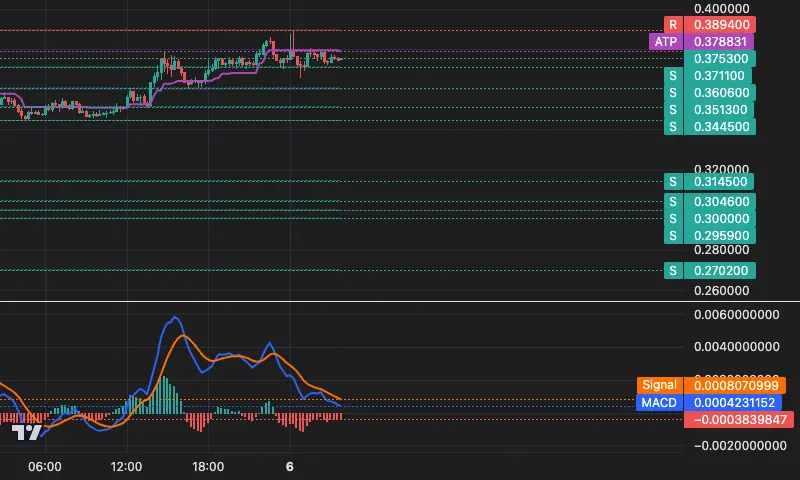Click the 0.270200 support price label
The height and width of the screenshot is (480, 800).
tap(720, 270)
